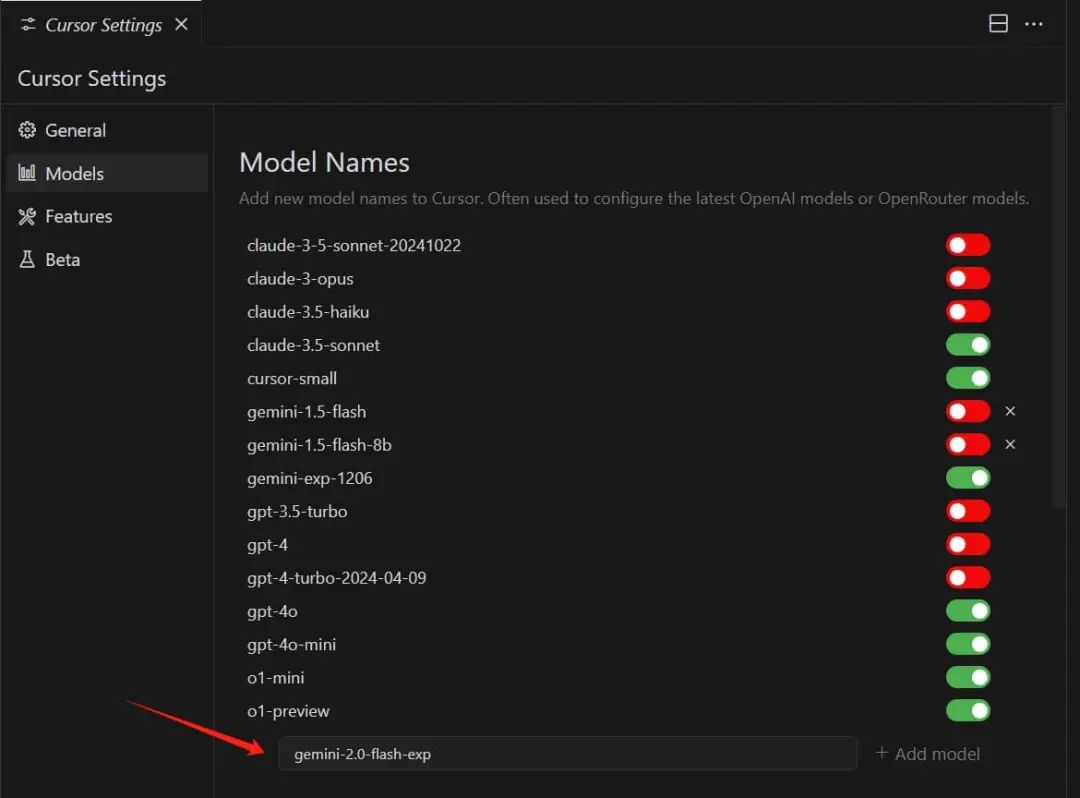Click the General gear icon in sidebar

[27, 130]
